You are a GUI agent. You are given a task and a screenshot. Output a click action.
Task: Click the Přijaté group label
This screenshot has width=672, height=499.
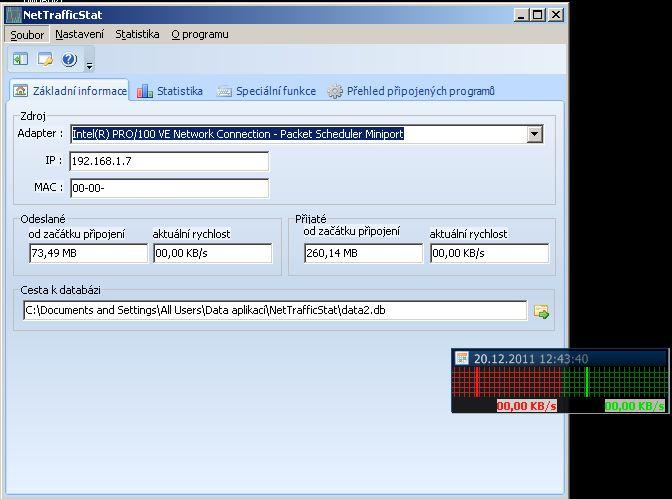point(311,219)
